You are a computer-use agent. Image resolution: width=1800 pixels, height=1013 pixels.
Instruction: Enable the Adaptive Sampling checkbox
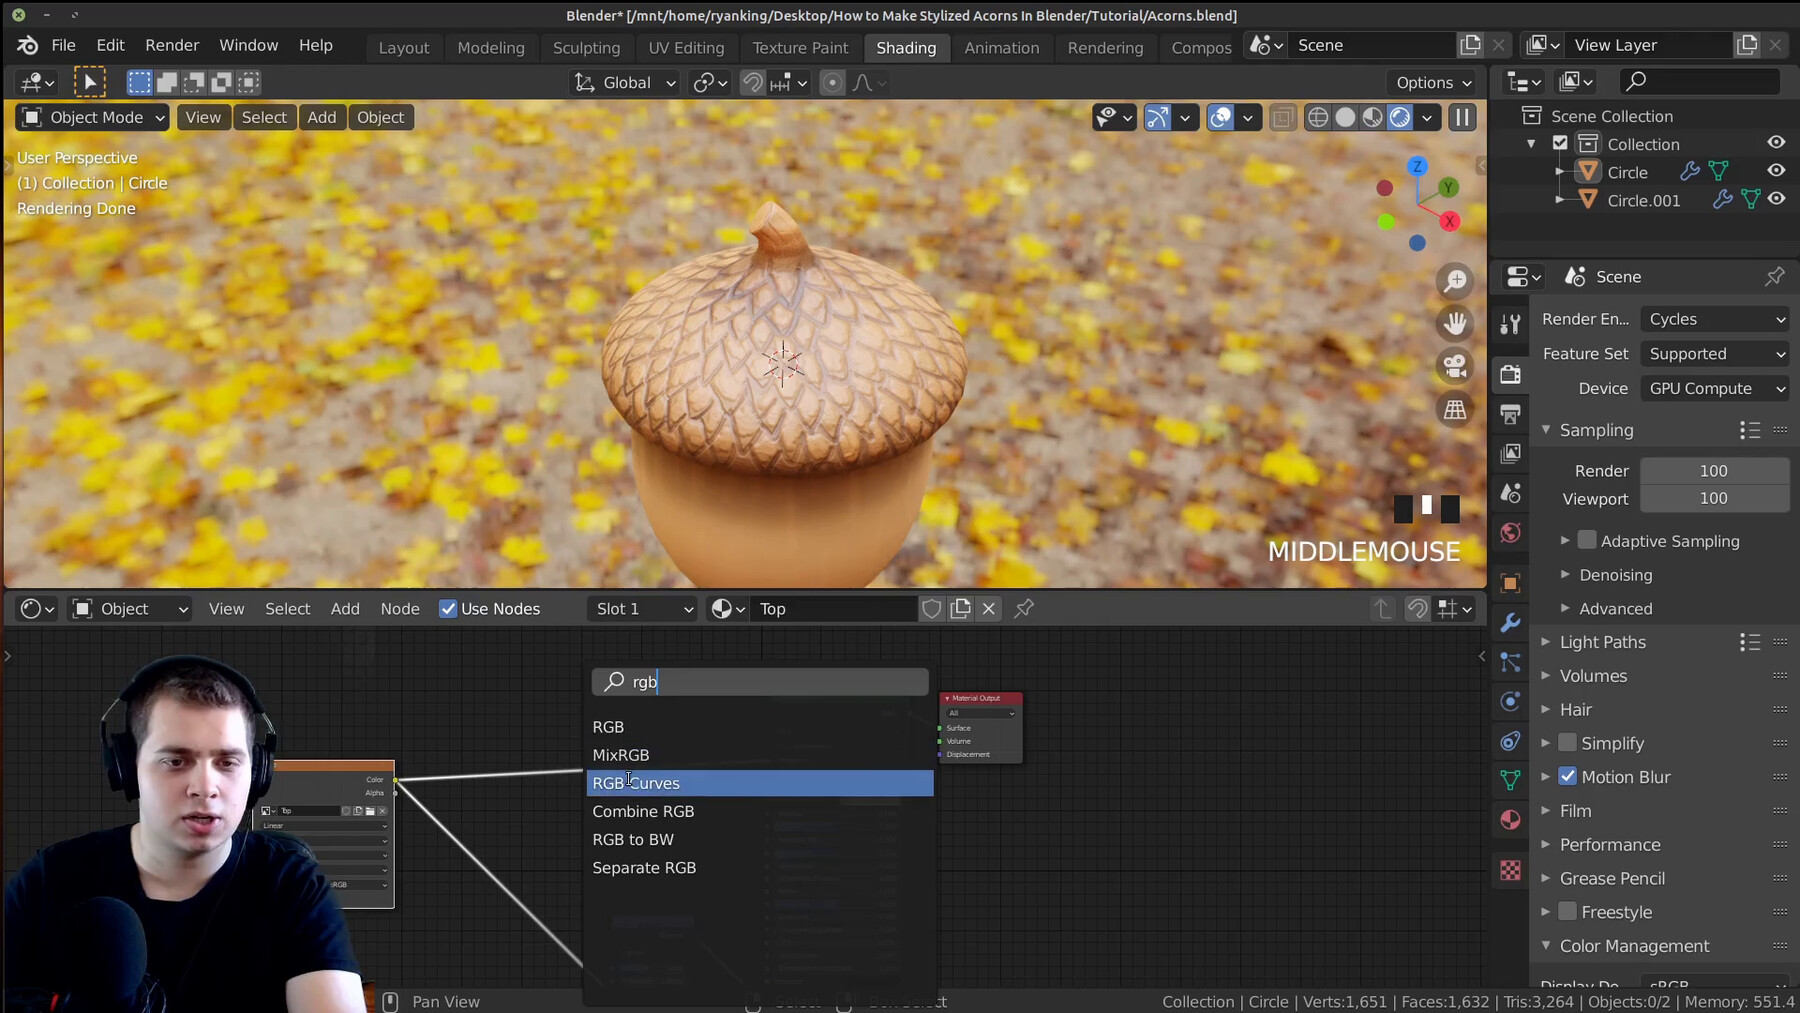pyautogui.click(x=1587, y=541)
